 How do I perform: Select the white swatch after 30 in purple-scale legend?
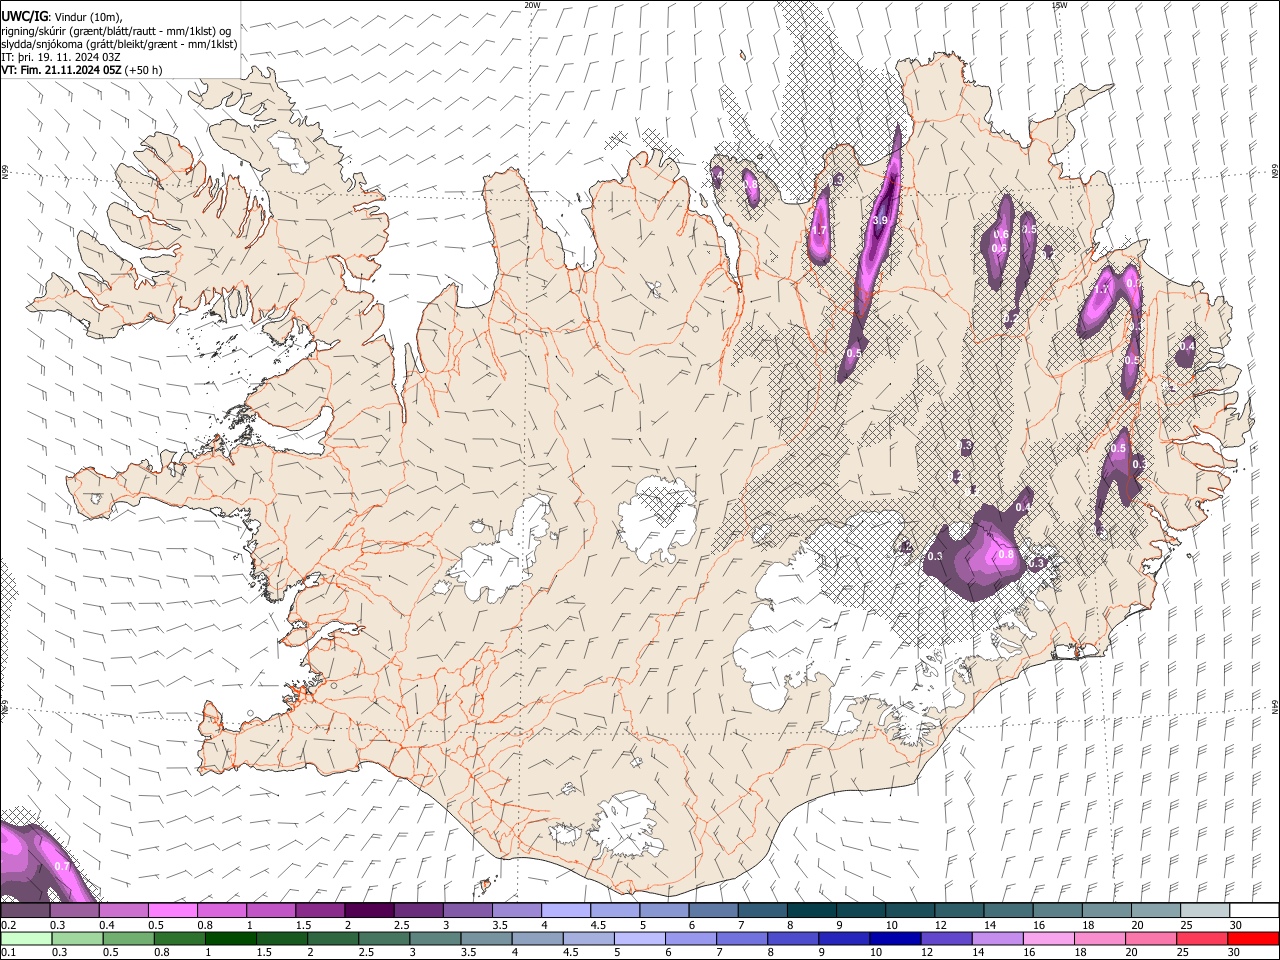click(x=1254, y=910)
